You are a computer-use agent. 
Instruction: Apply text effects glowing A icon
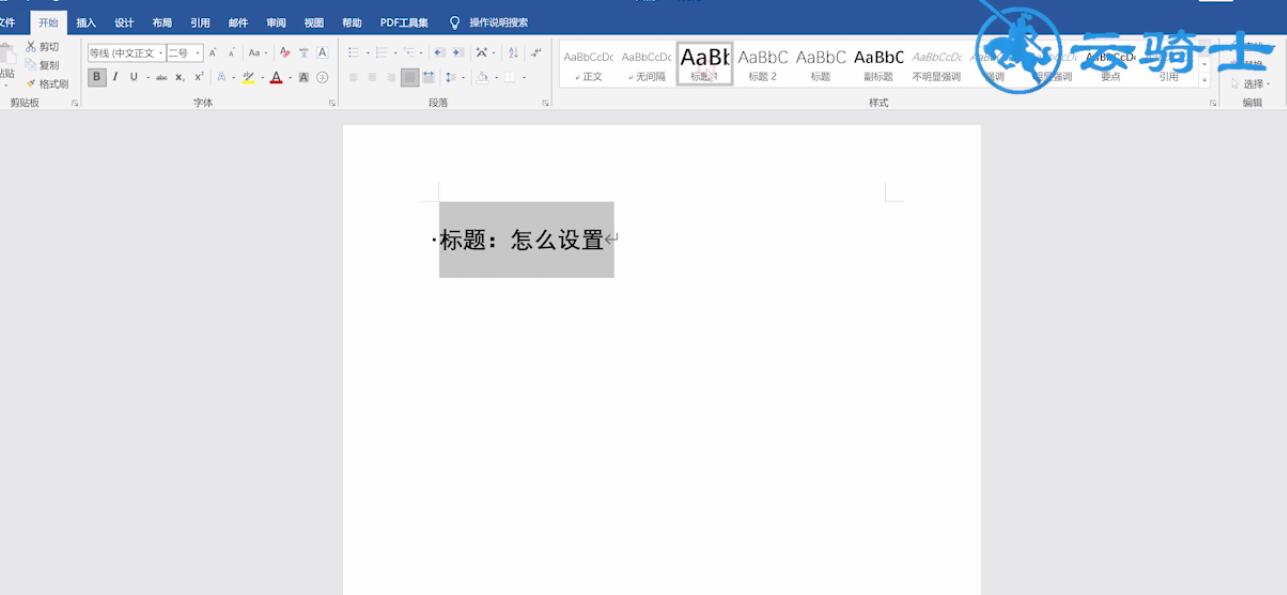pyautogui.click(x=222, y=77)
